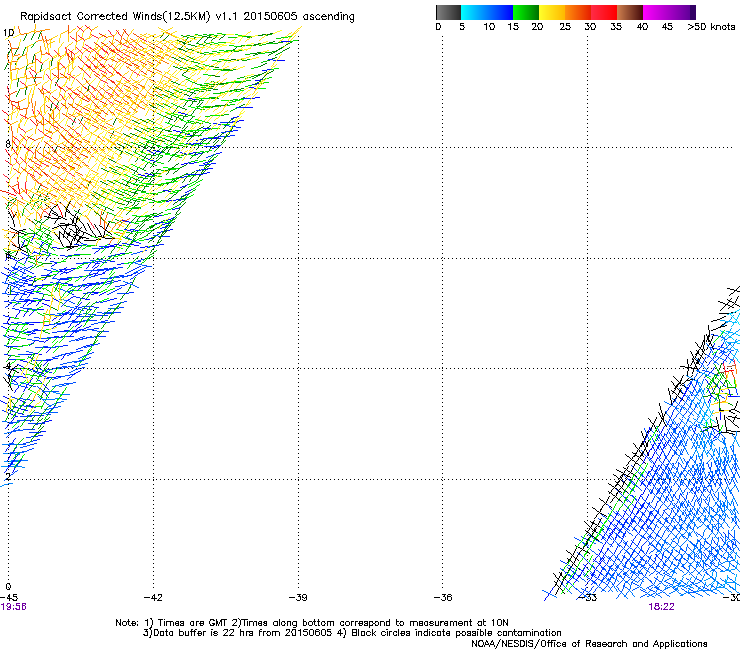Click the purple 19:56 swath time label

click(13, 607)
